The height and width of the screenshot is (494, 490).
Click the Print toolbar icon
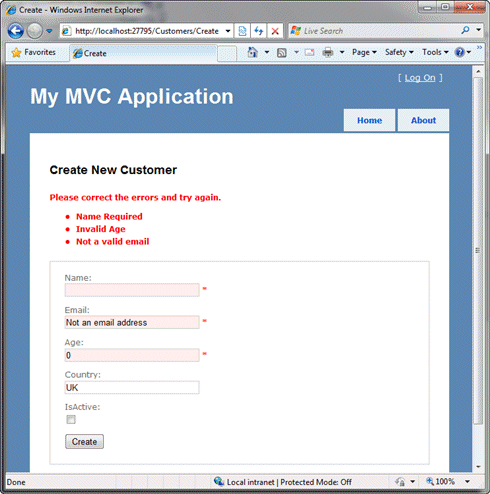[x=328, y=52]
